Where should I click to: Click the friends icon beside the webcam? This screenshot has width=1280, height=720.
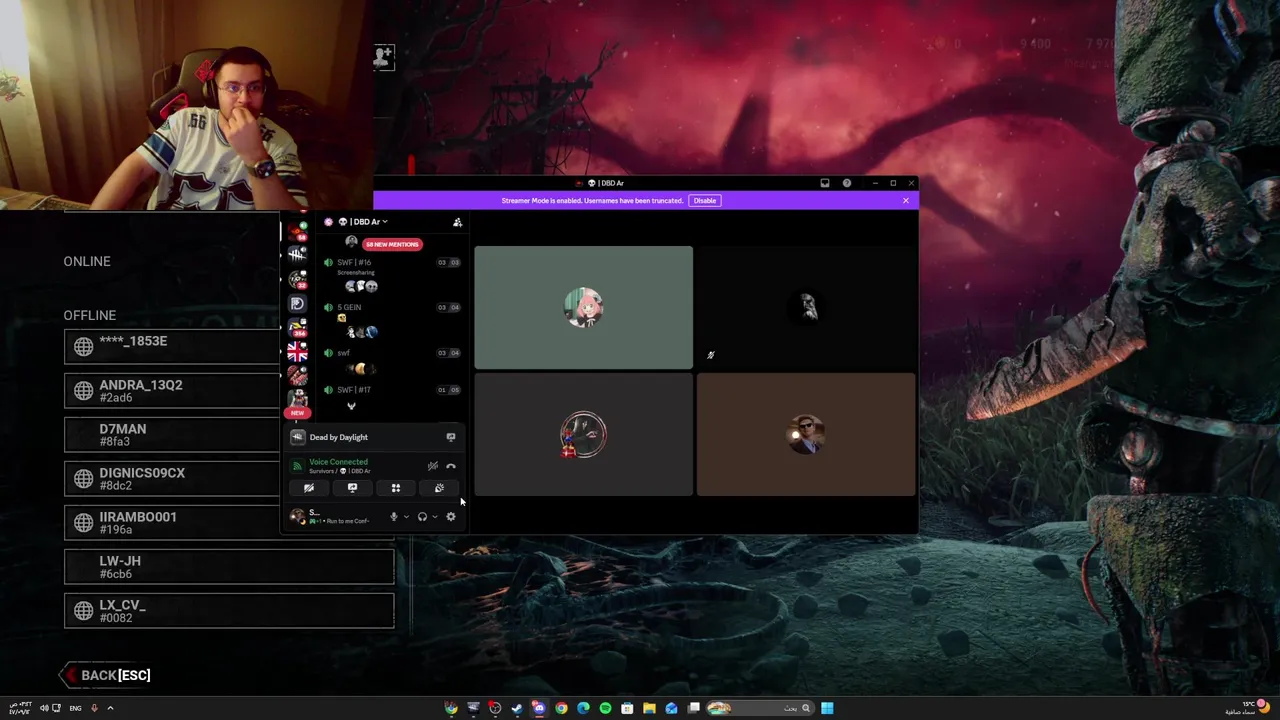[384, 58]
